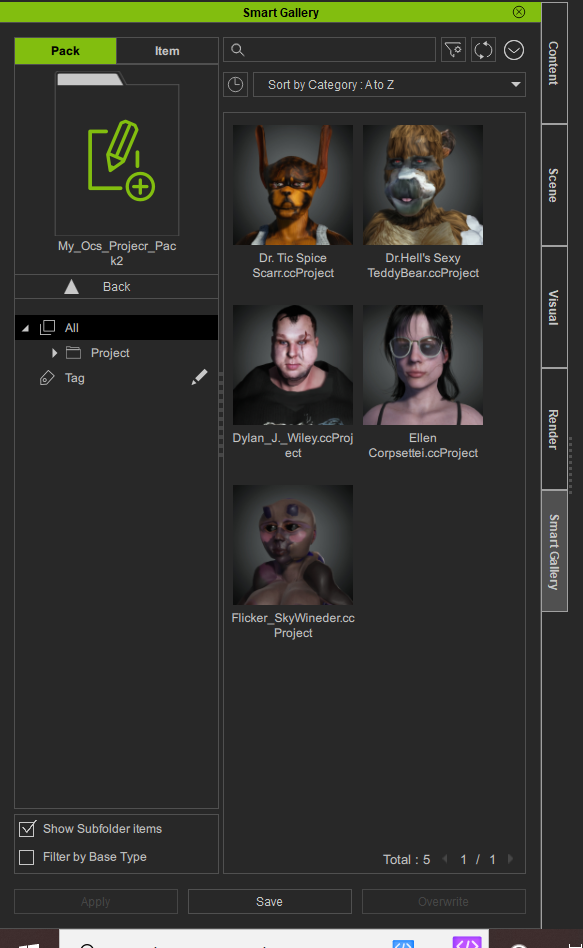
Task: Click the clock history icon
Action: [x=235, y=85]
